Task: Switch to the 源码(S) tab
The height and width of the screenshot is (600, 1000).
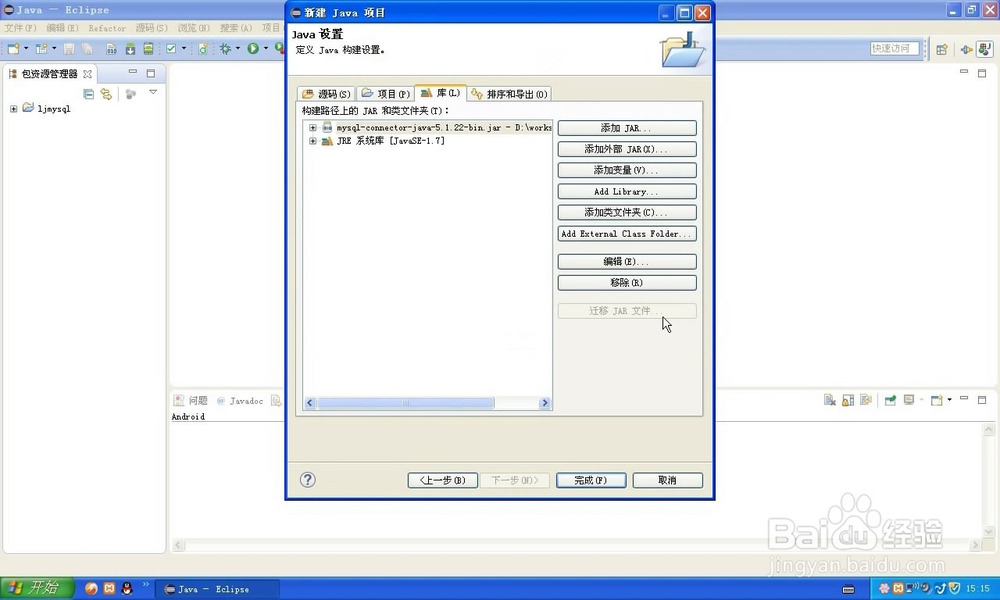Action: click(326, 94)
